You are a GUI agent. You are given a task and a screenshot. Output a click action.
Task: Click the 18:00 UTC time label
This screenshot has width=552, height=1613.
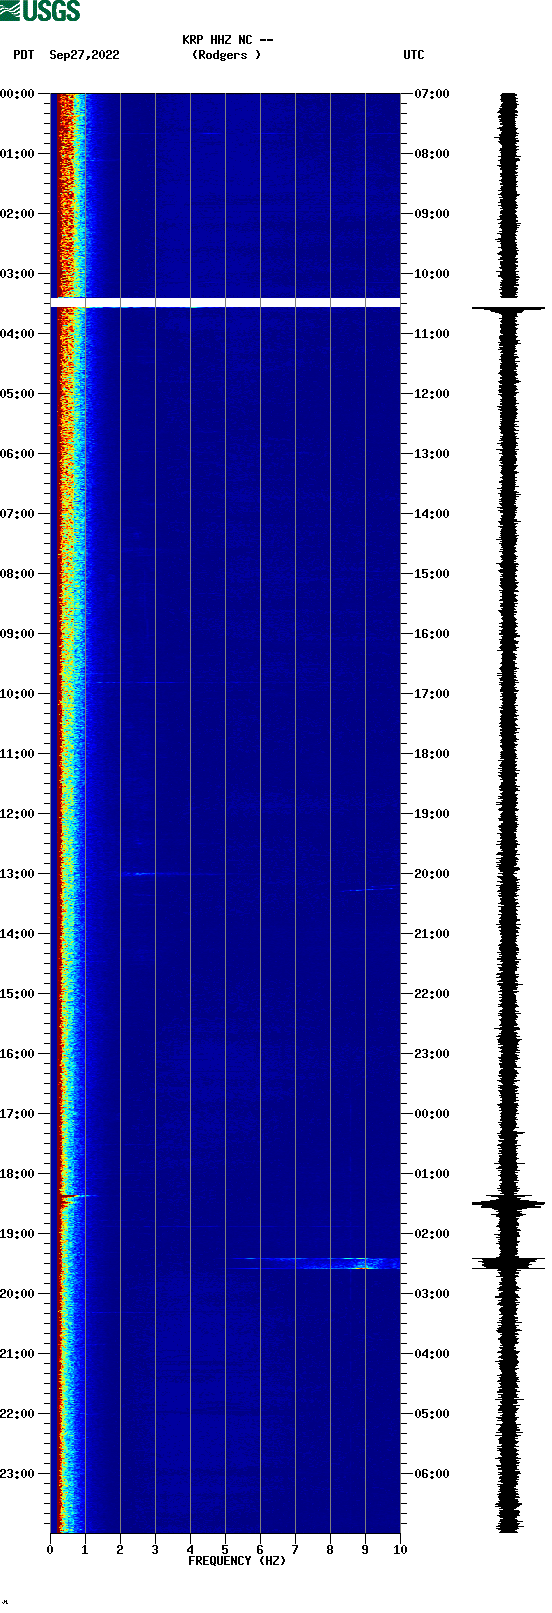coord(432,754)
